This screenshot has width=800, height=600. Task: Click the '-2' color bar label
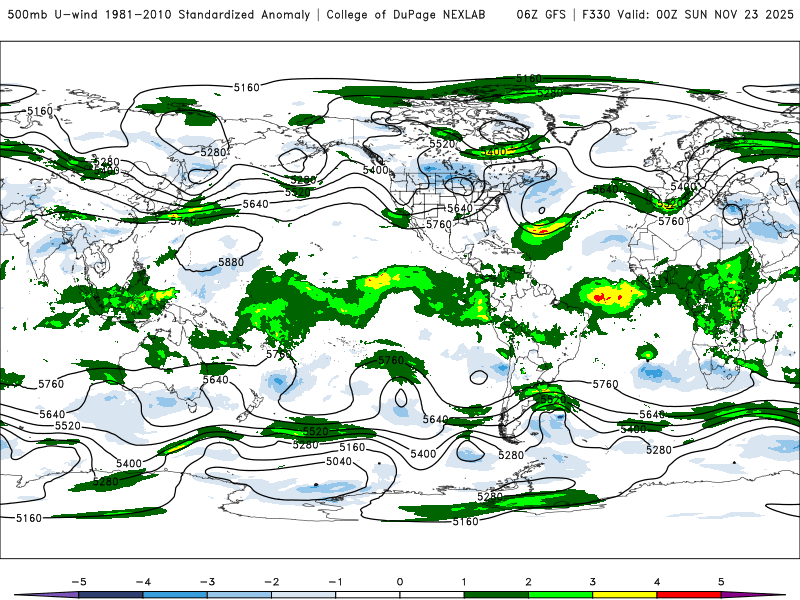(271, 582)
